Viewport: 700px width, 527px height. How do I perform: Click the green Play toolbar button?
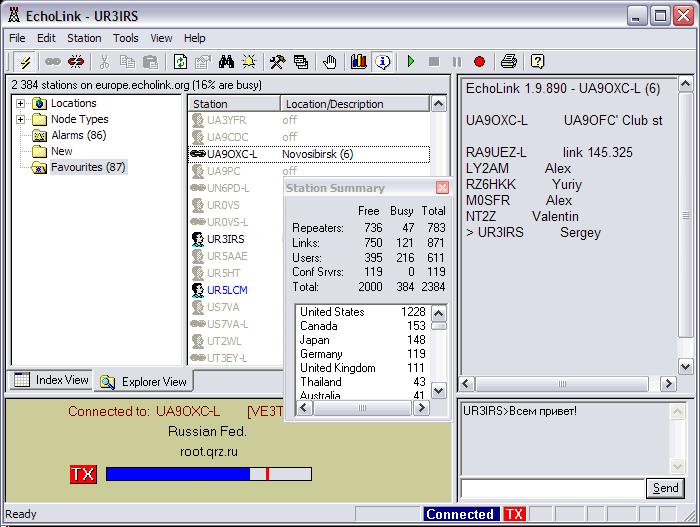point(411,62)
